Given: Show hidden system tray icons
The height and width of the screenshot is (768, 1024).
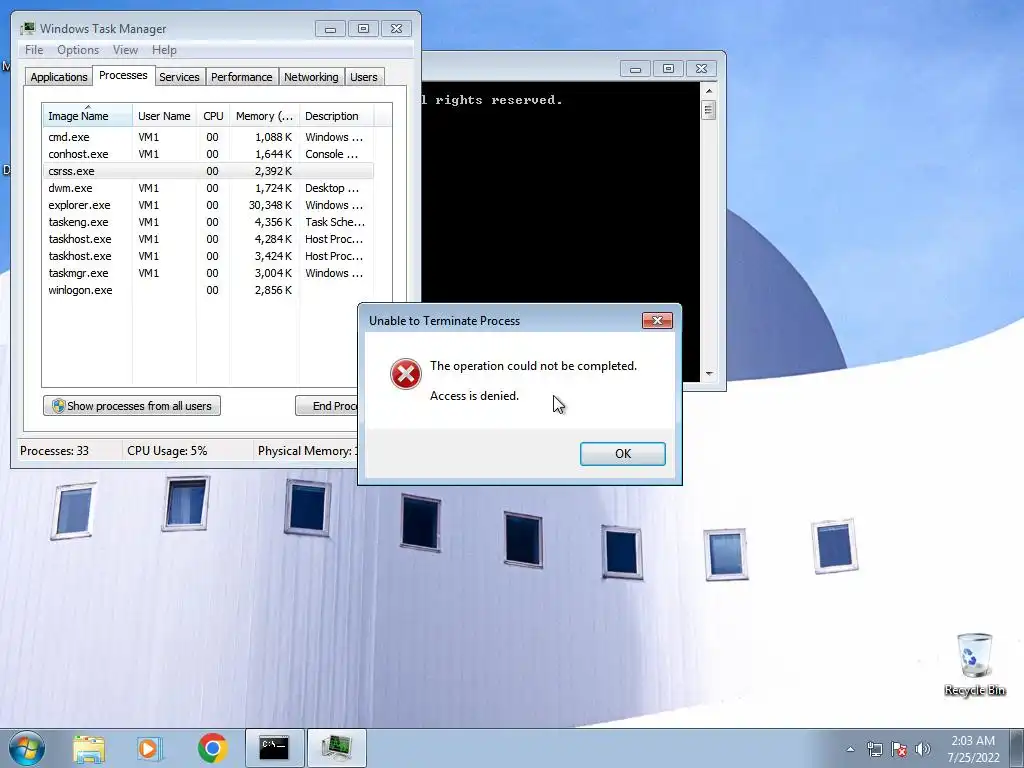Looking at the screenshot, I should (x=850, y=749).
